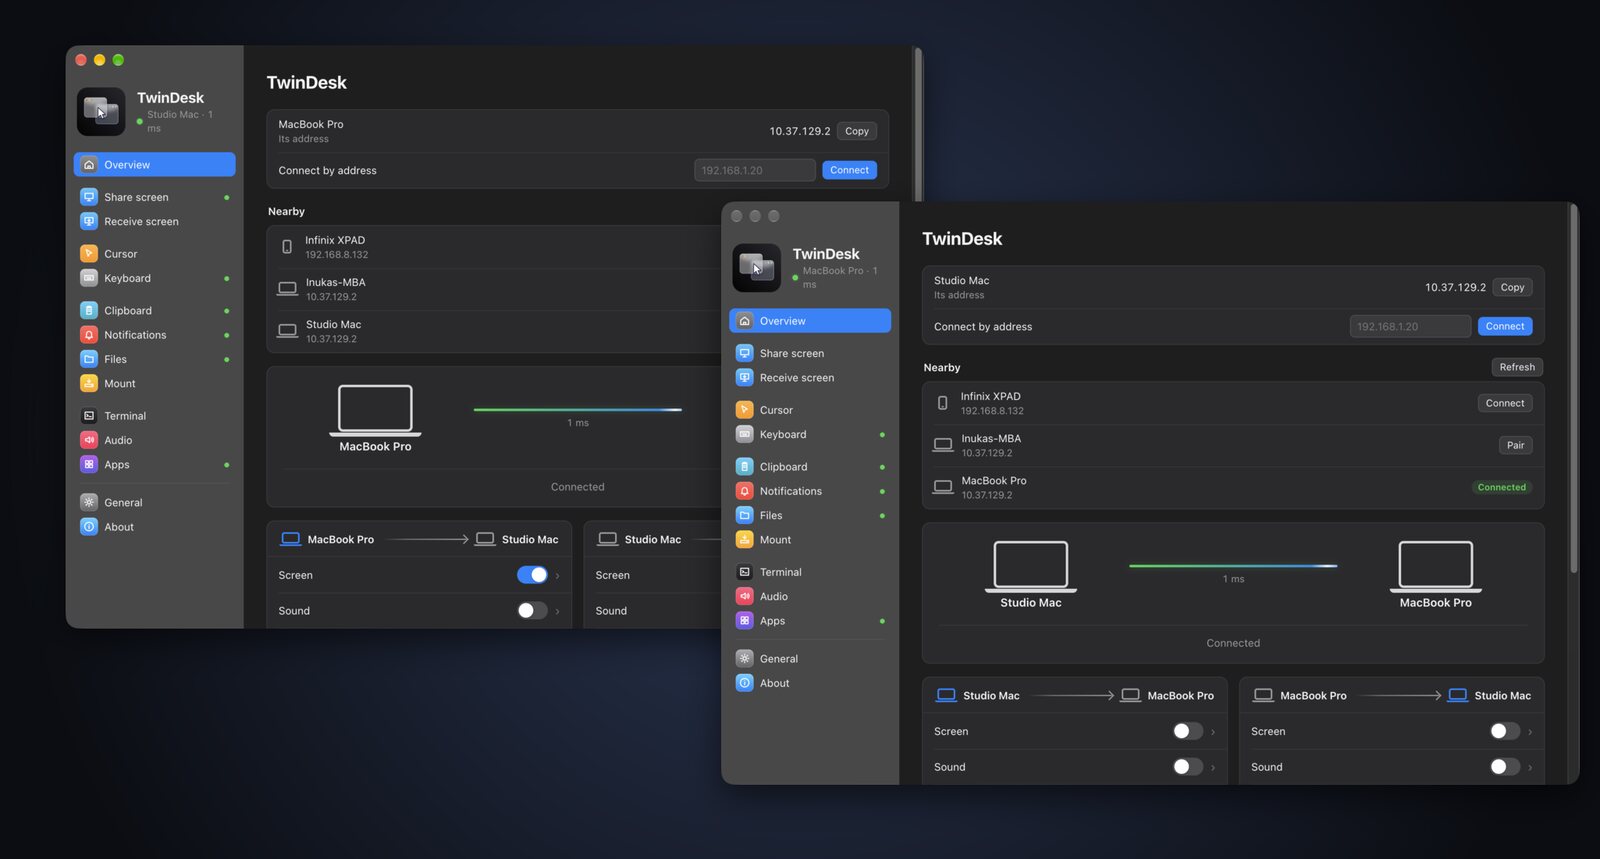Select the Mount icon in front window sidebar
The width and height of the screenshot is (1600, 859).
pyautogui.click(x=744, y=540)
